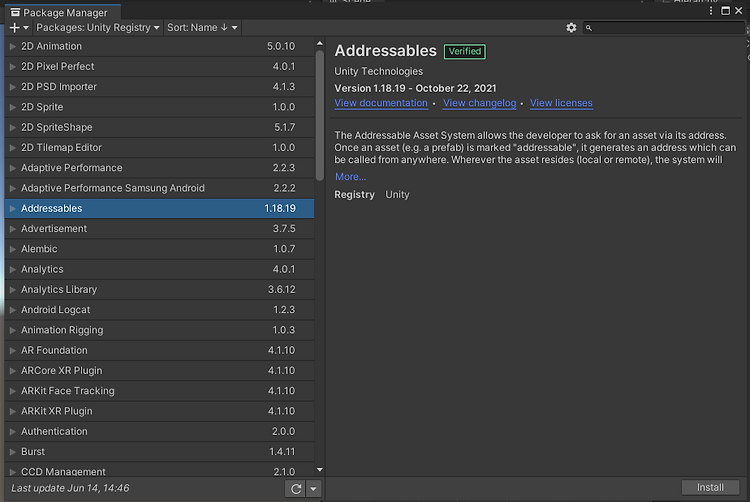
Task: Select the Android Logcat package
Action: tap(159, 310)
